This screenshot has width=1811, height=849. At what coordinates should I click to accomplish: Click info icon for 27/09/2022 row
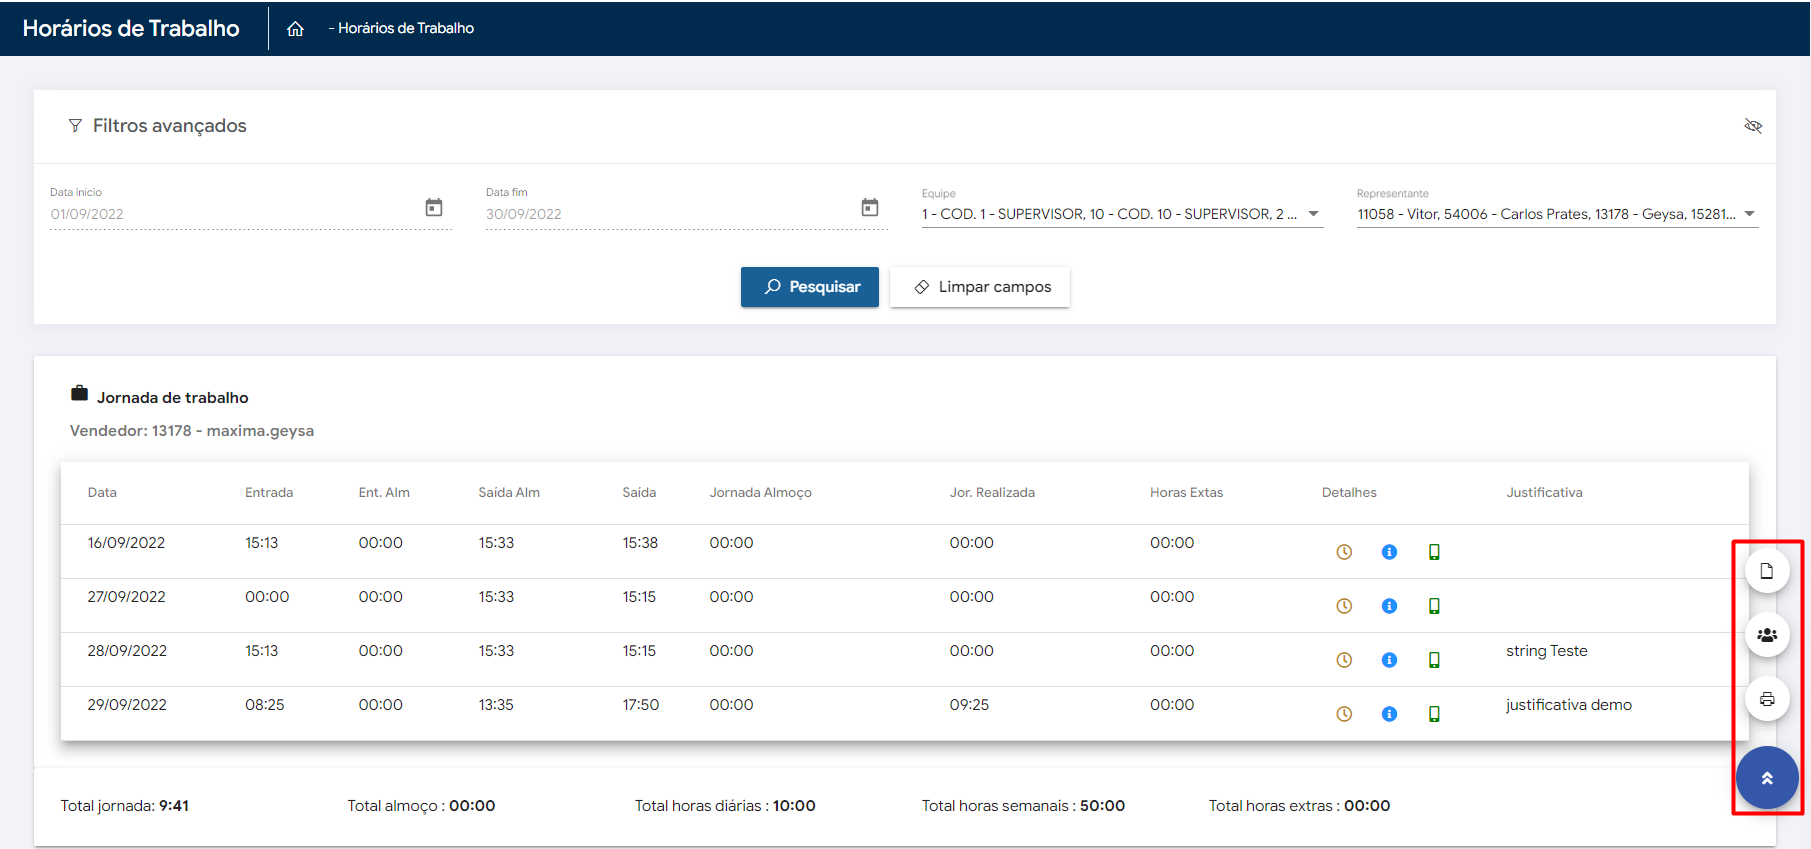click(1389, 606)
